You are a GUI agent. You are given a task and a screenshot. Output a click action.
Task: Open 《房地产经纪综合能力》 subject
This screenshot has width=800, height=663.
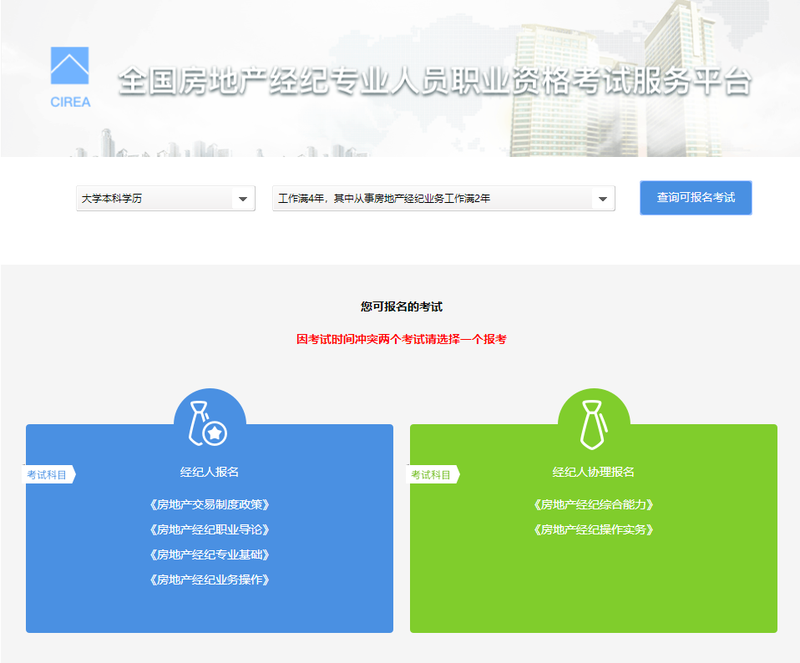[593, 505]
